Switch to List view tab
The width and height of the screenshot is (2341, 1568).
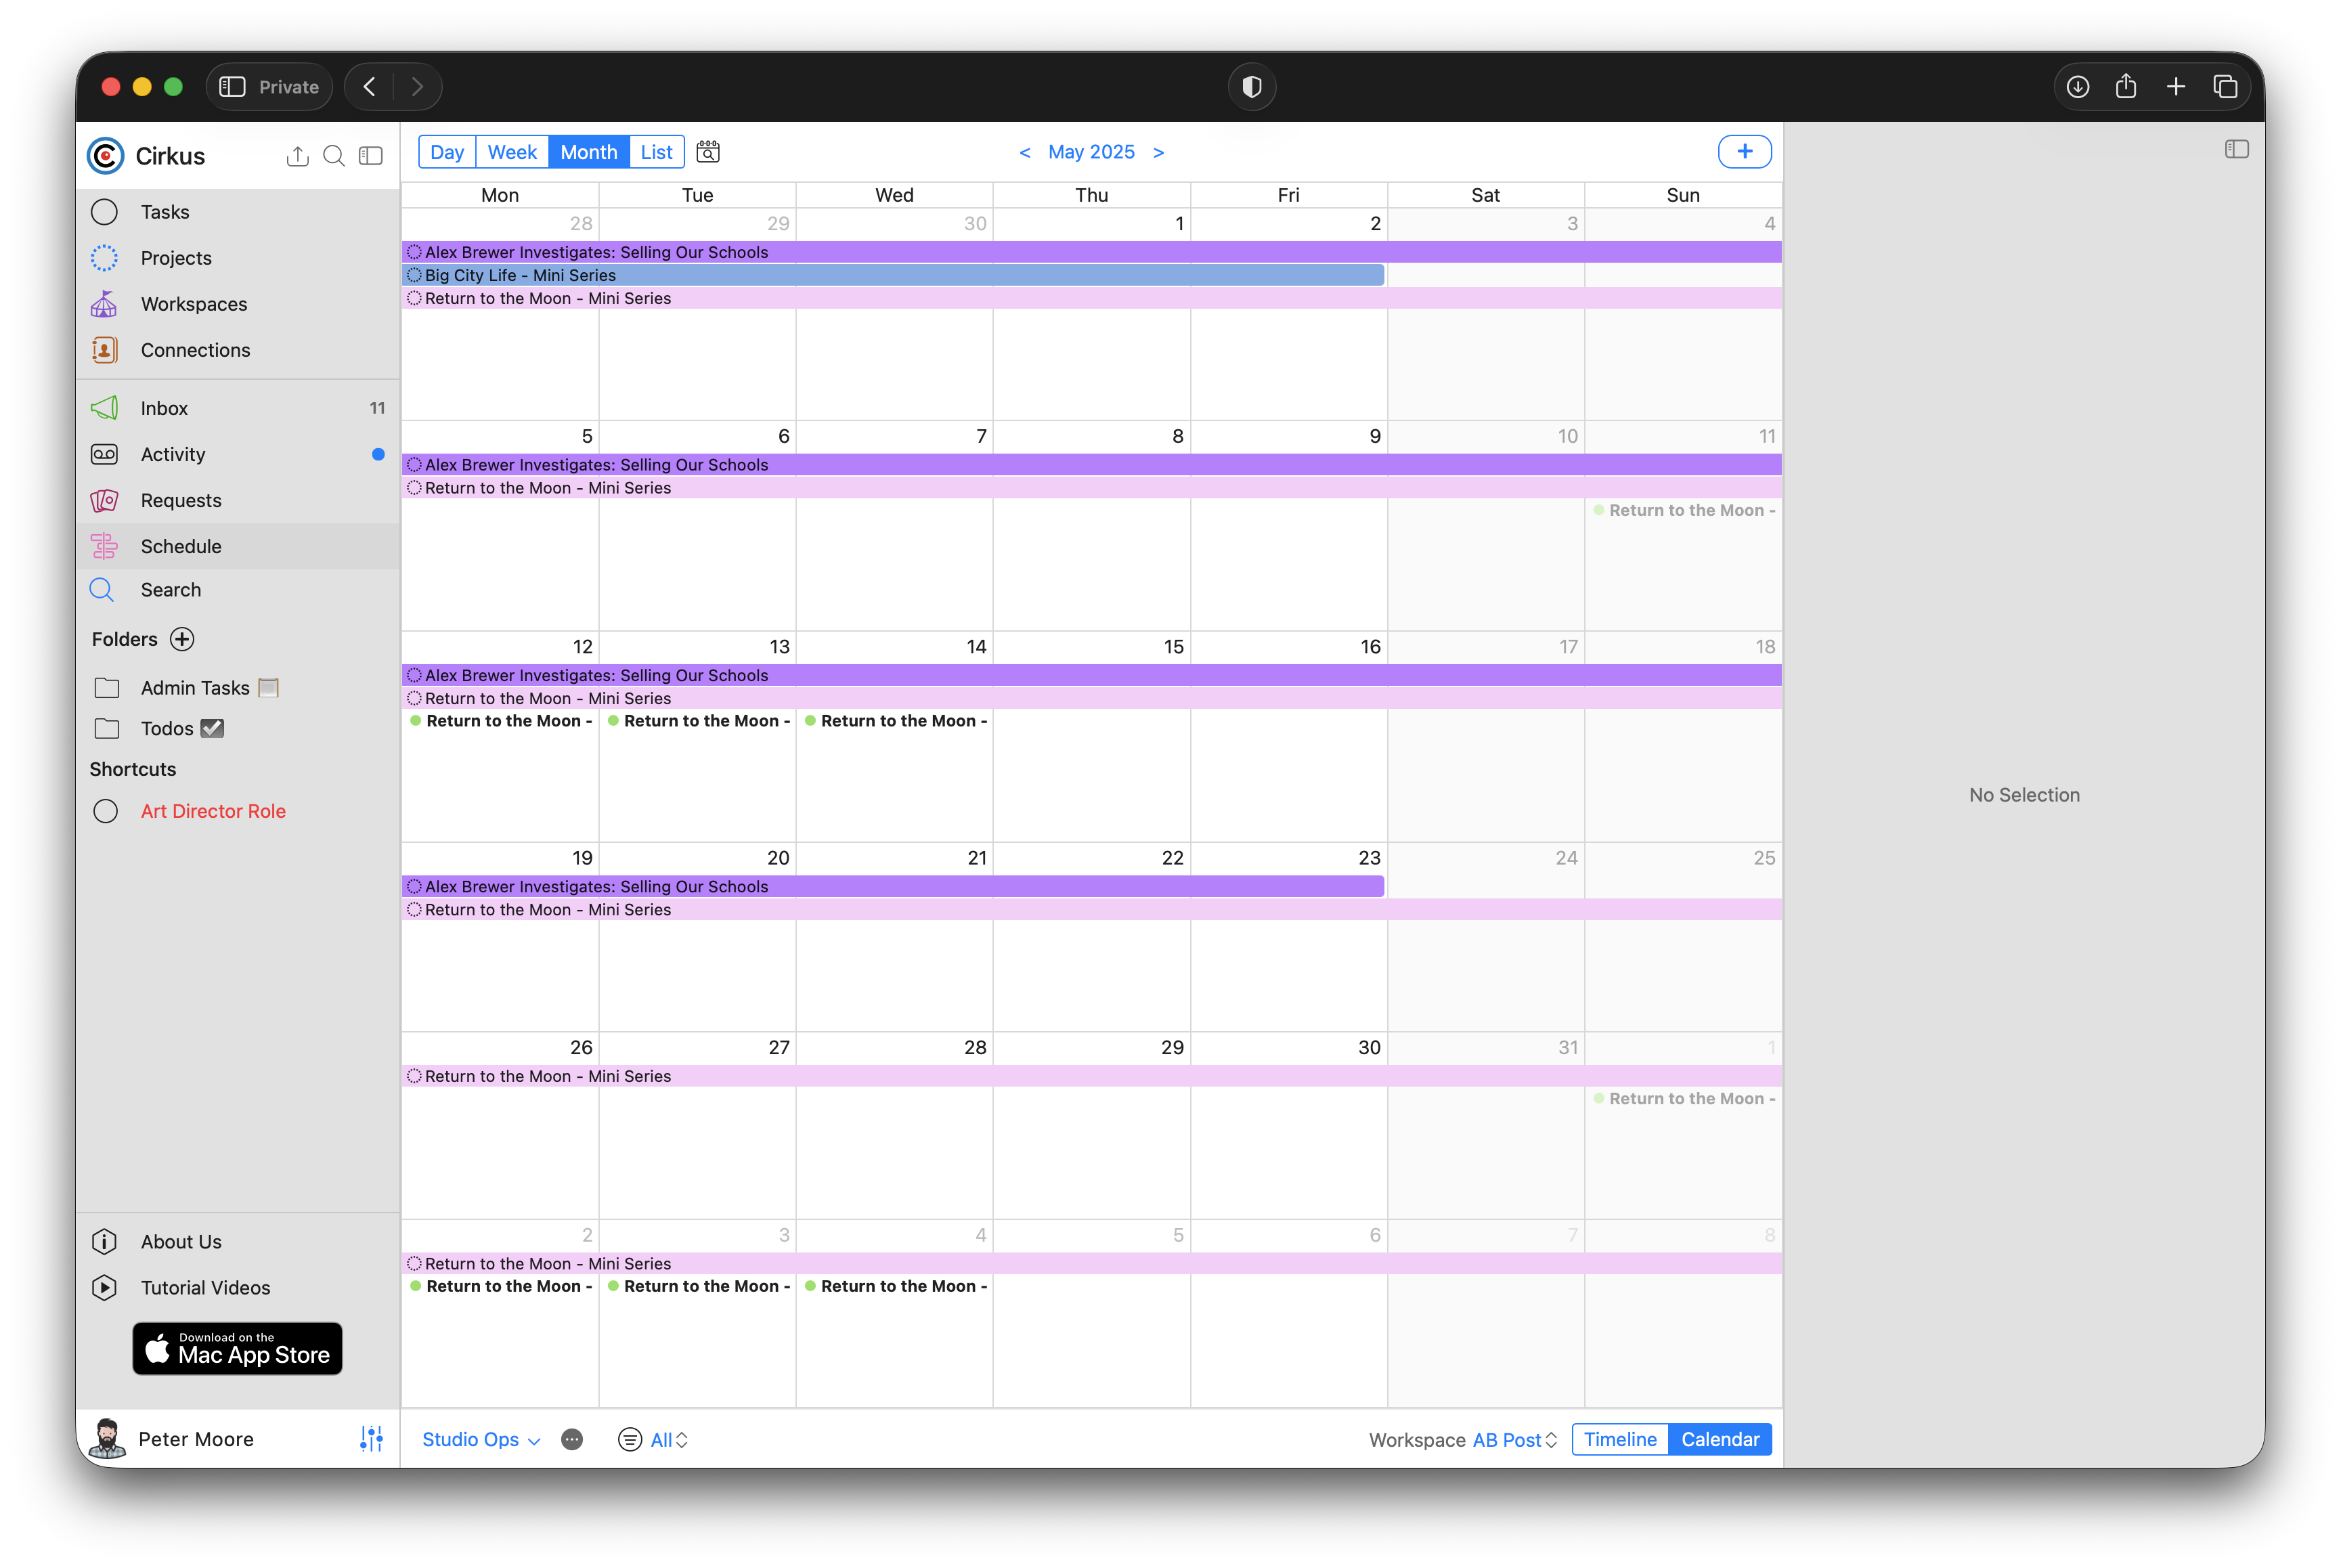tap(656, 152)
